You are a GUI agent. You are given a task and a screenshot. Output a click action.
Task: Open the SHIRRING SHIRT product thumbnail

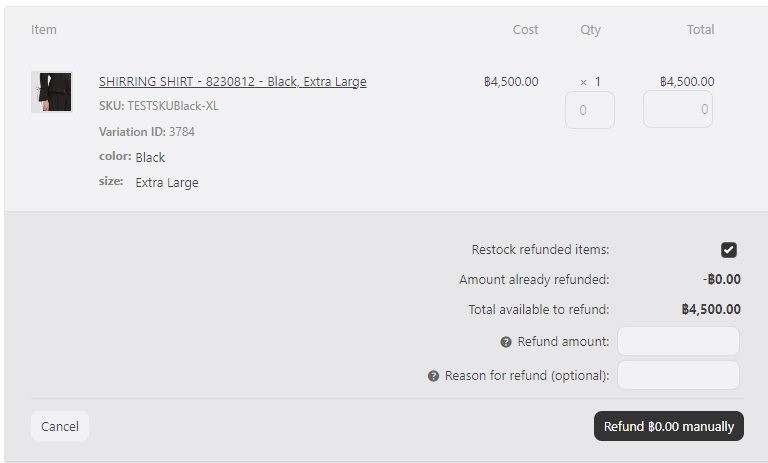51,92
